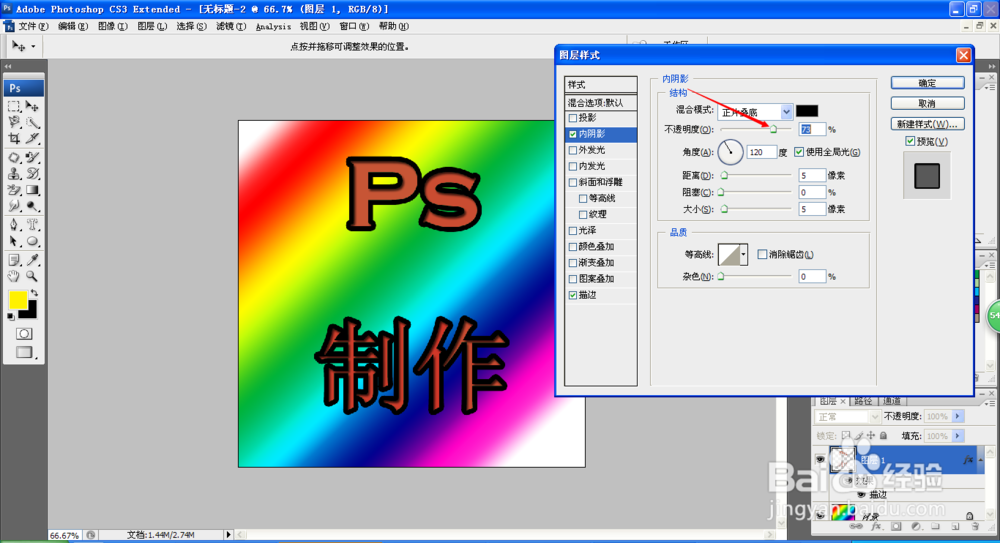Enable the 投影 drop shadow checkbox
This screenshot has width=1000, height=543.
(573, 118)
